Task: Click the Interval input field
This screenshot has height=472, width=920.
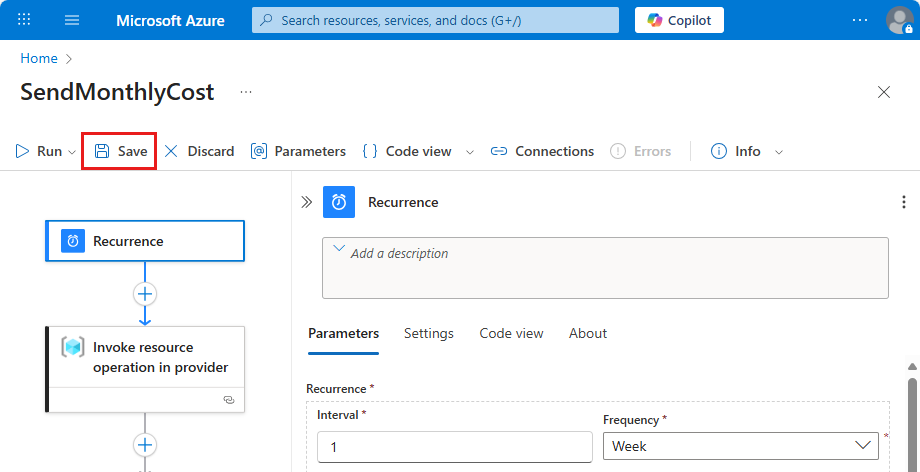Action: (x=455, y=447)
